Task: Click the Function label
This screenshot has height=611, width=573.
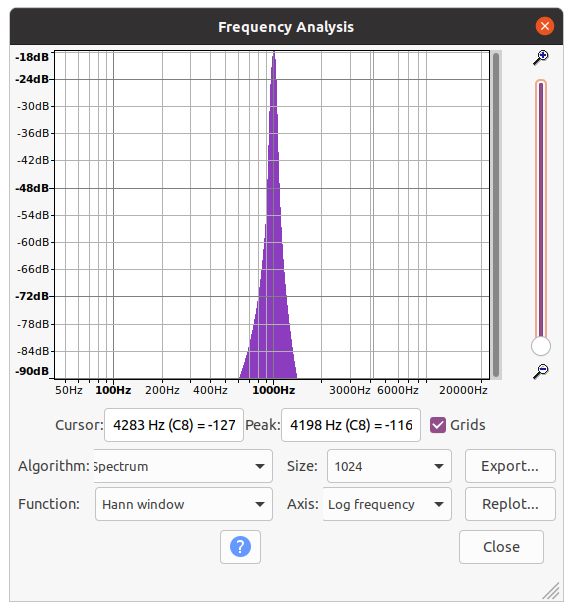Action: [49, 504]
